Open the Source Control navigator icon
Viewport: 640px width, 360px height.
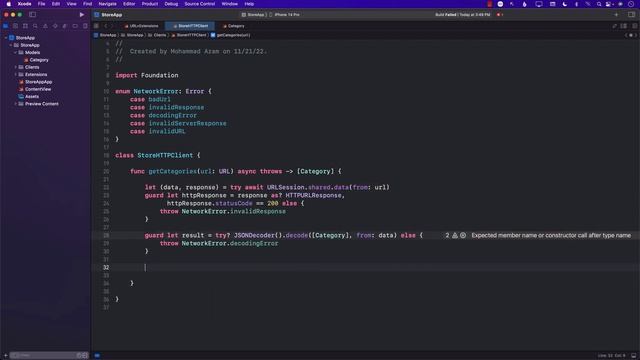click(16, 26)
